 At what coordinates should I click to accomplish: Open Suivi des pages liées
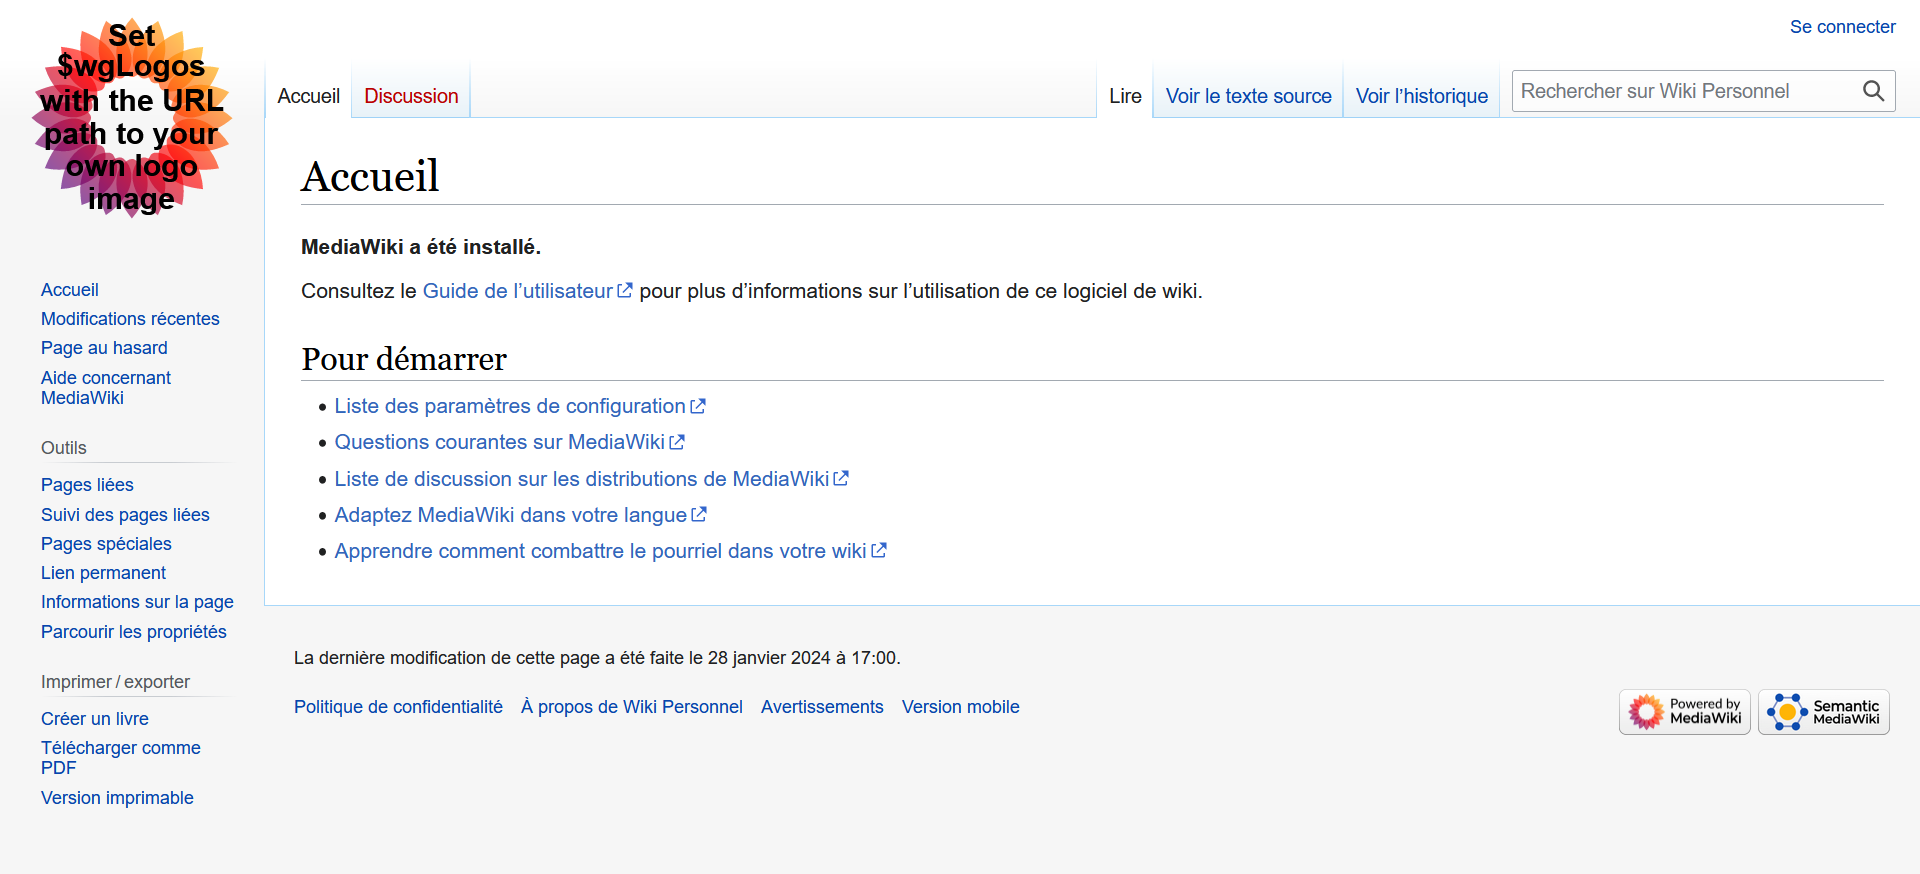point(125,515)
